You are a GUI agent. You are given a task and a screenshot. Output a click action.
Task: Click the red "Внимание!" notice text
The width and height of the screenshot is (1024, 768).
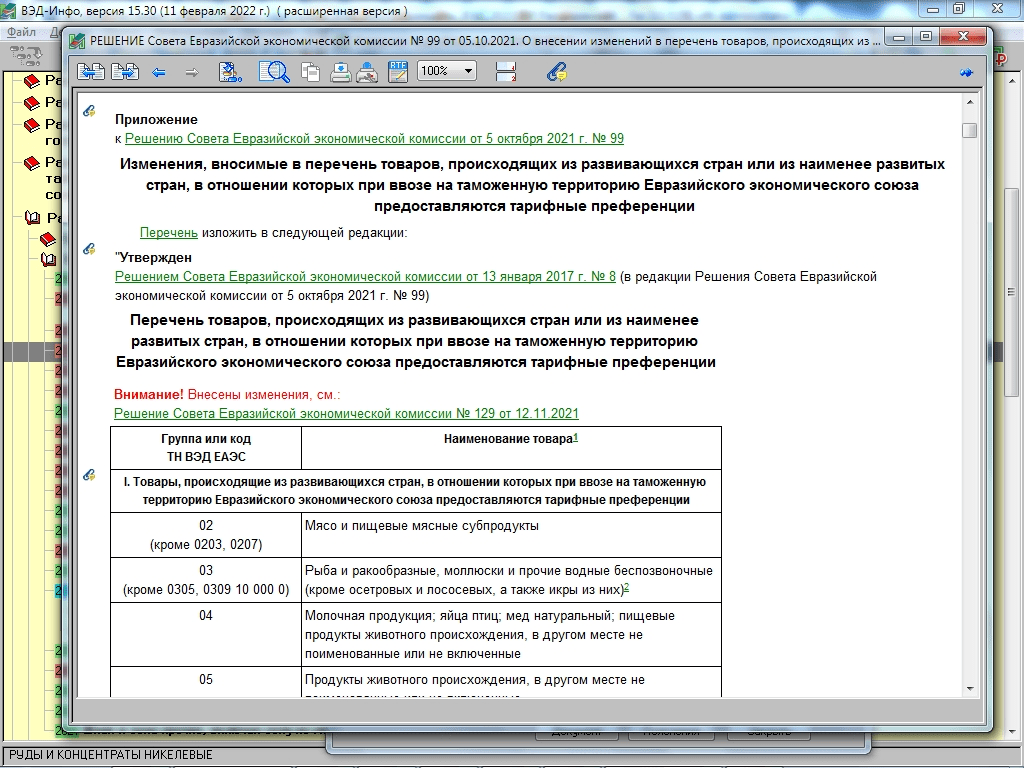[149, 394]
